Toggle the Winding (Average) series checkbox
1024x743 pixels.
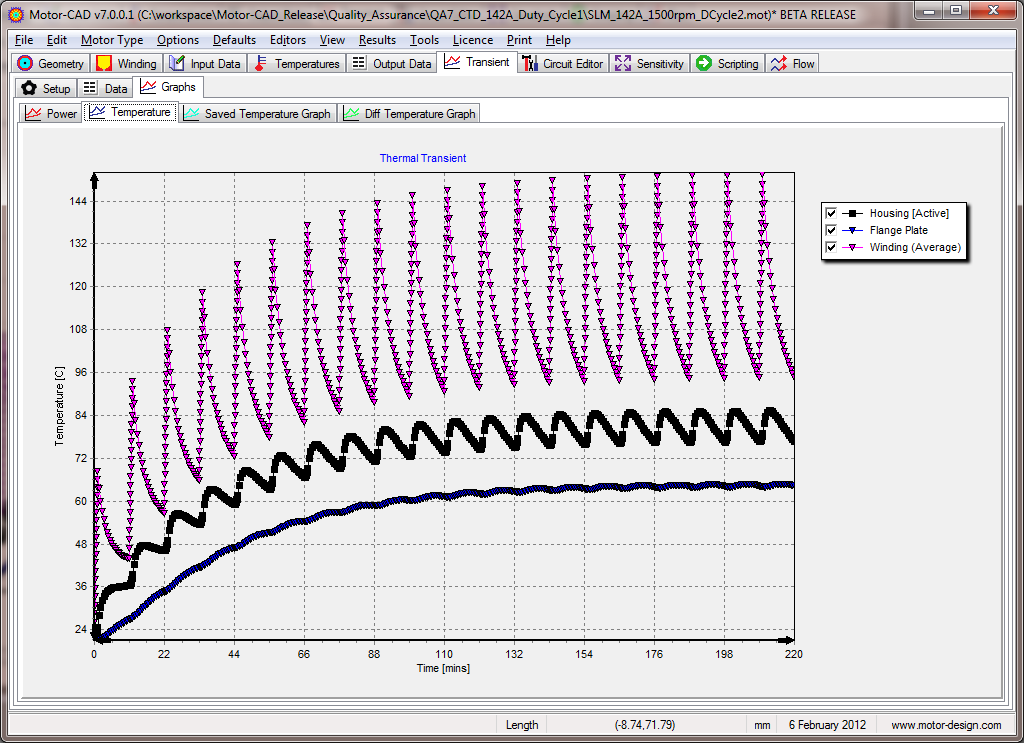[x=831, y=247]
